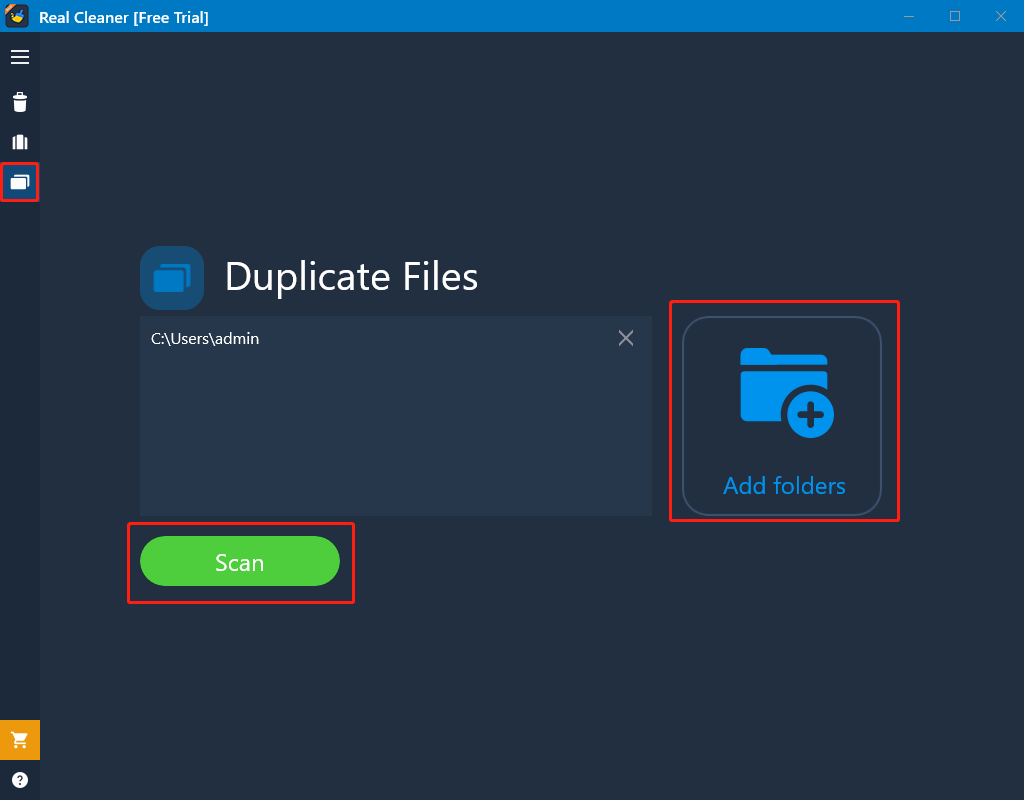
Task: Click the Real Cleaner app icon in title bar
Action: 17,16
